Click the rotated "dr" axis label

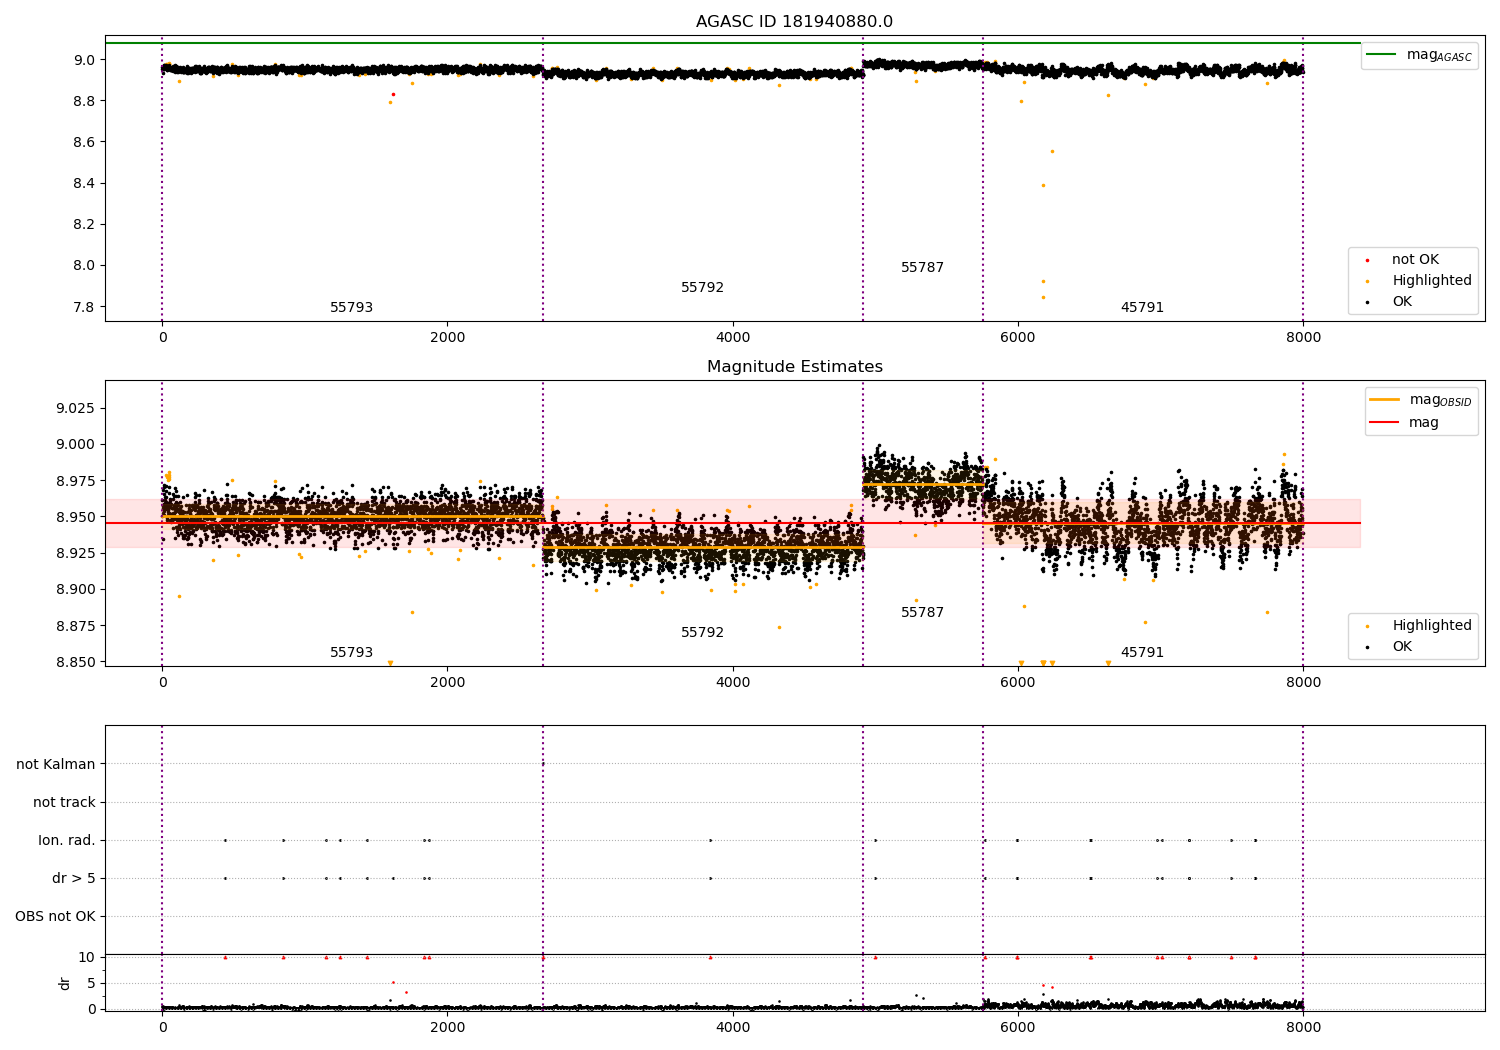(x=65, y=983)
